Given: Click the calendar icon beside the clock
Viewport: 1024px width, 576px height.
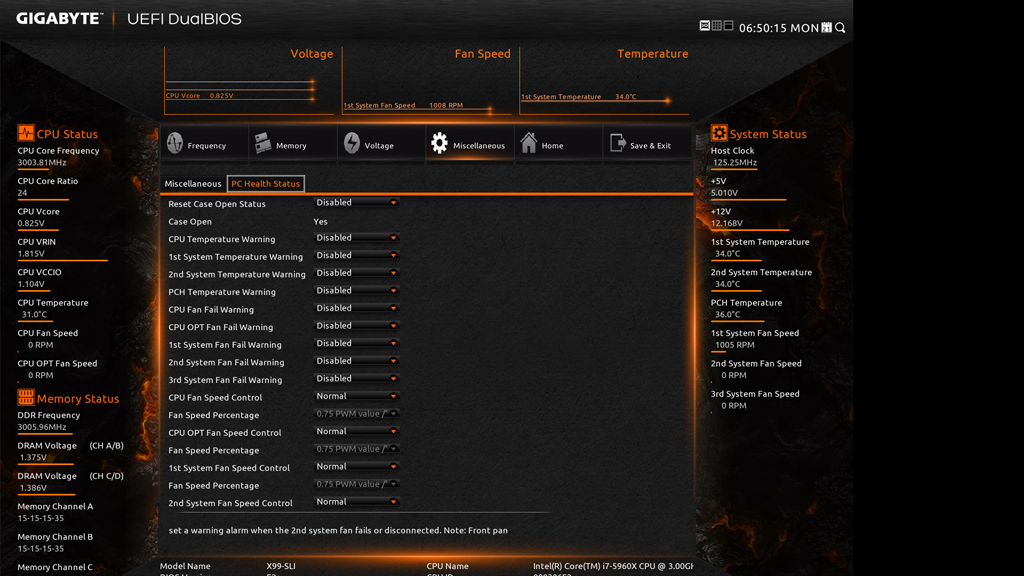Looking at the screenshot, I should tap(827, 28).
